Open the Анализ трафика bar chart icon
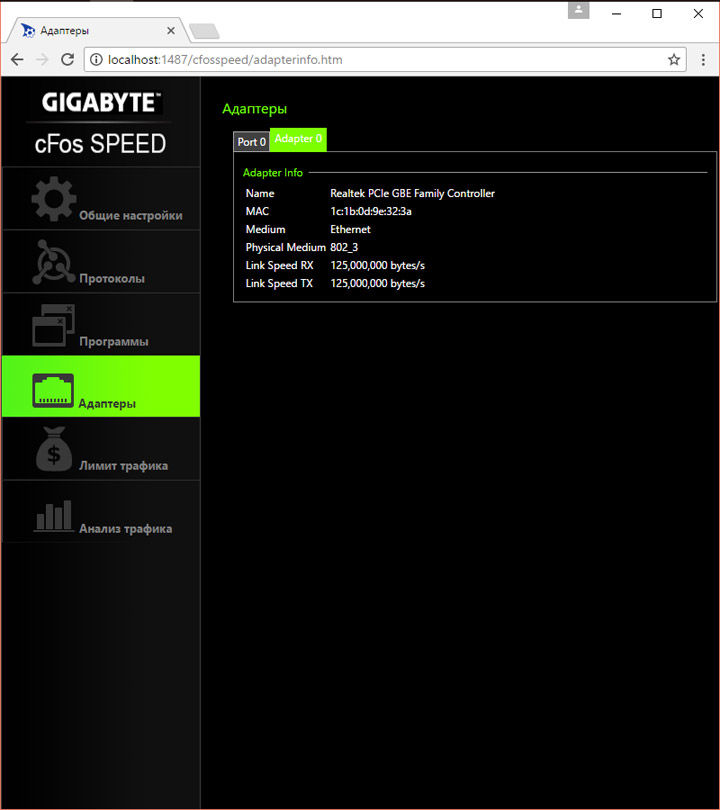The image size is (720, 810). [x=54, y=515]
